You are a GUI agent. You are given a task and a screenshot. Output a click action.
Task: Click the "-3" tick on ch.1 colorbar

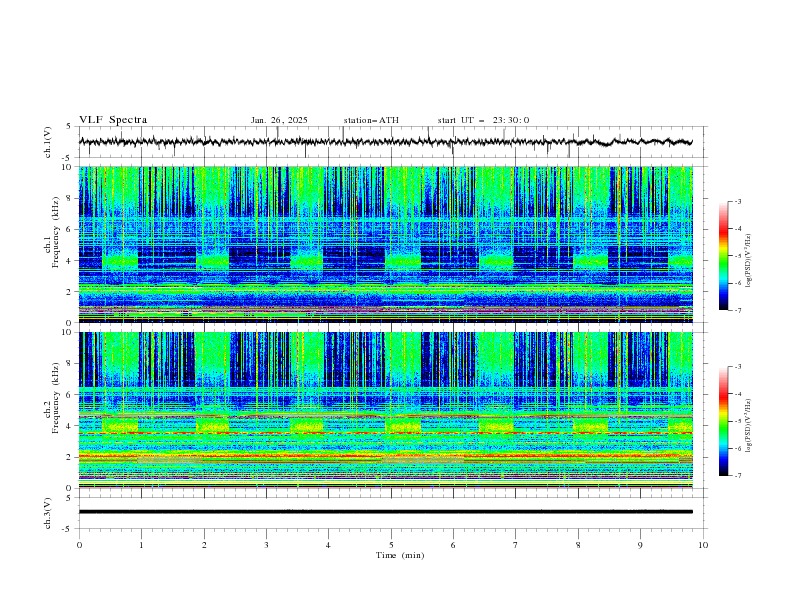click(x=738, y=201)
